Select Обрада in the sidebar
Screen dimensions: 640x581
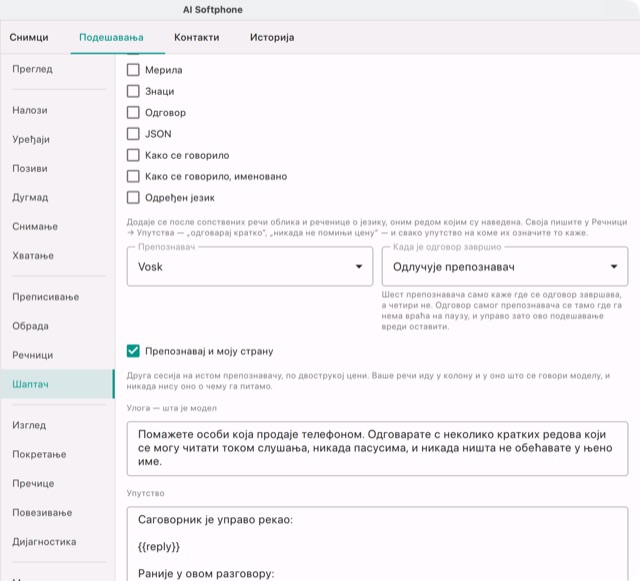[x=57, y=326]
